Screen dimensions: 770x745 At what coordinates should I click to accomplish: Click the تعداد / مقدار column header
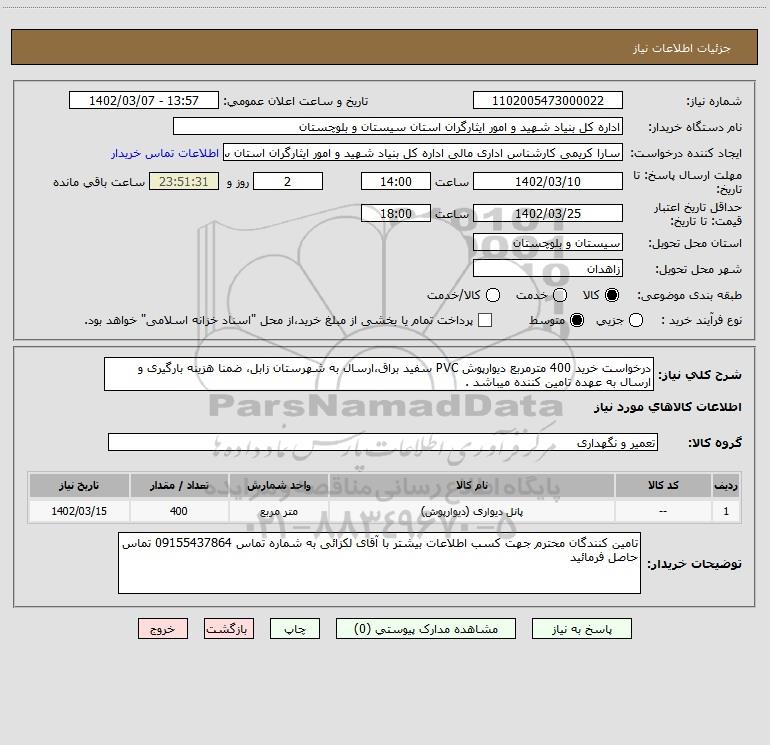coord(179,485)
